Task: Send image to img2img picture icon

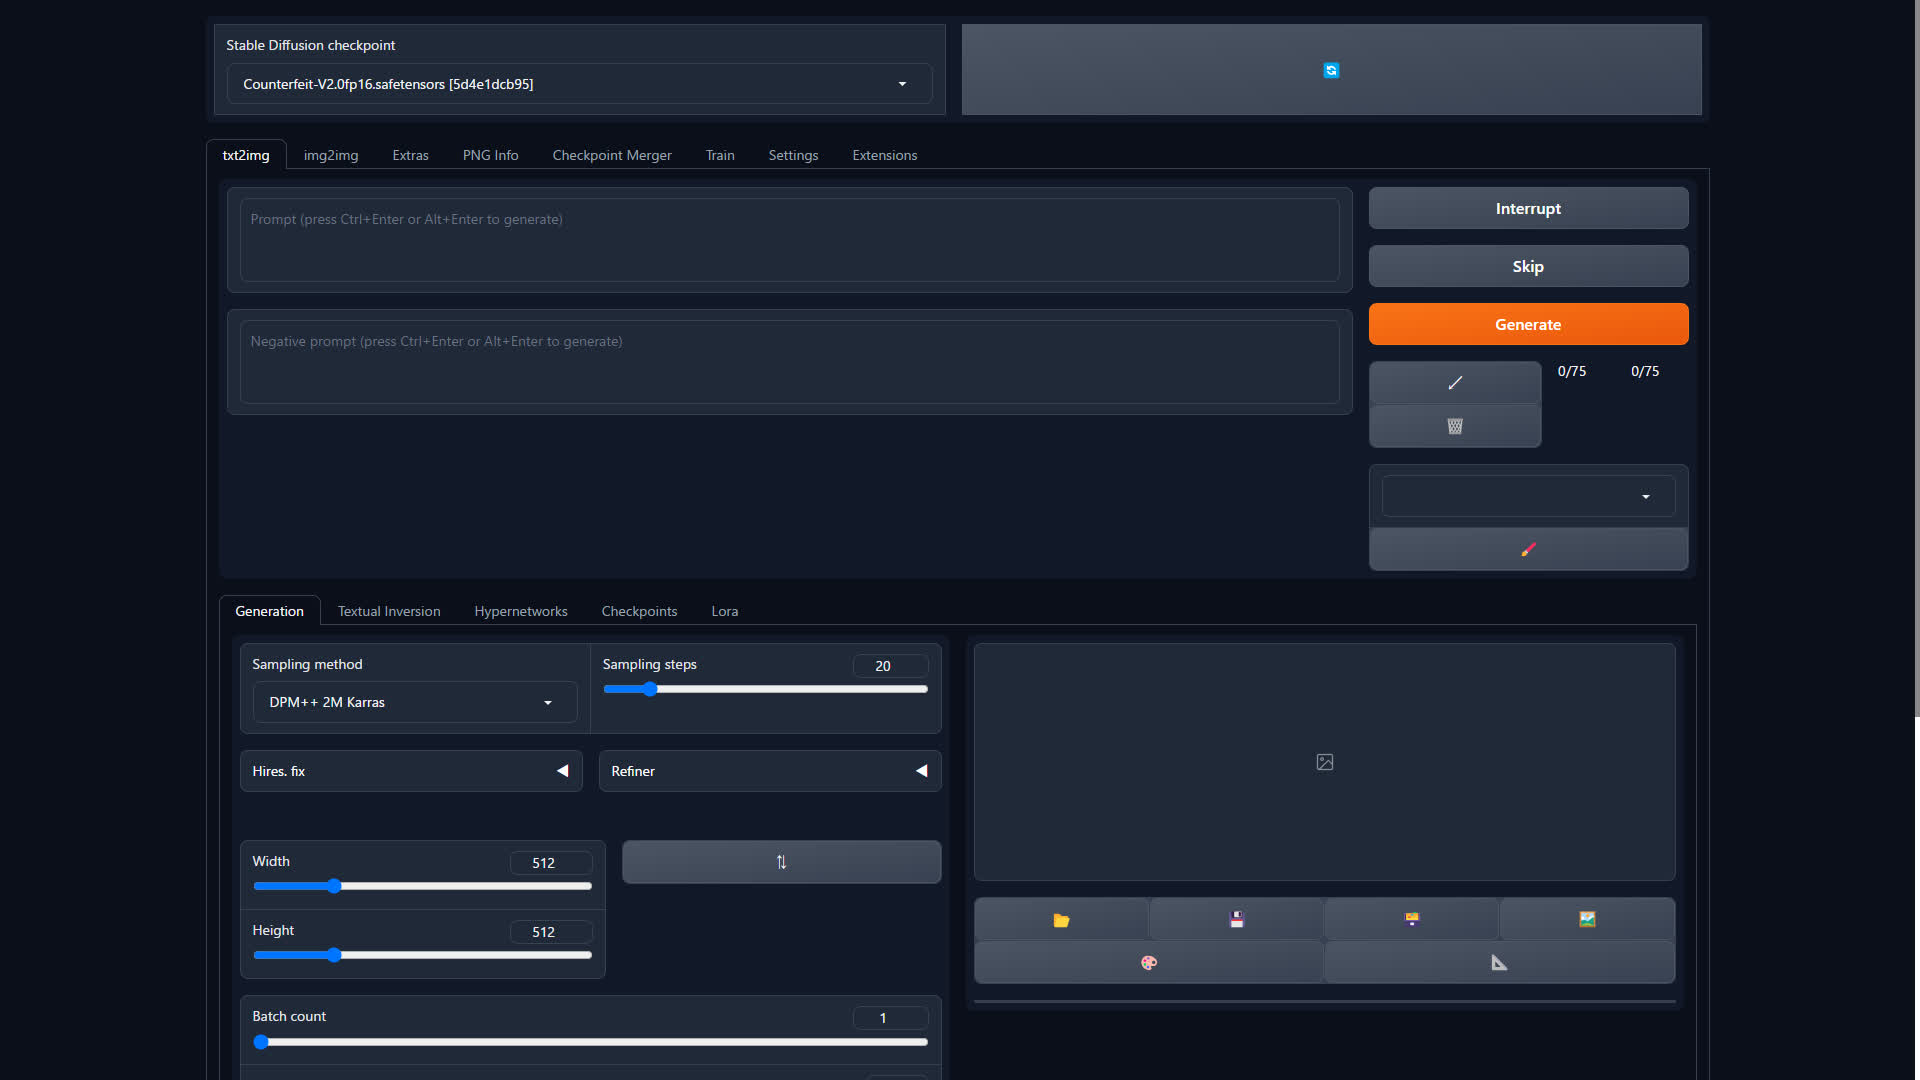Action: [x=1587, y=920]
